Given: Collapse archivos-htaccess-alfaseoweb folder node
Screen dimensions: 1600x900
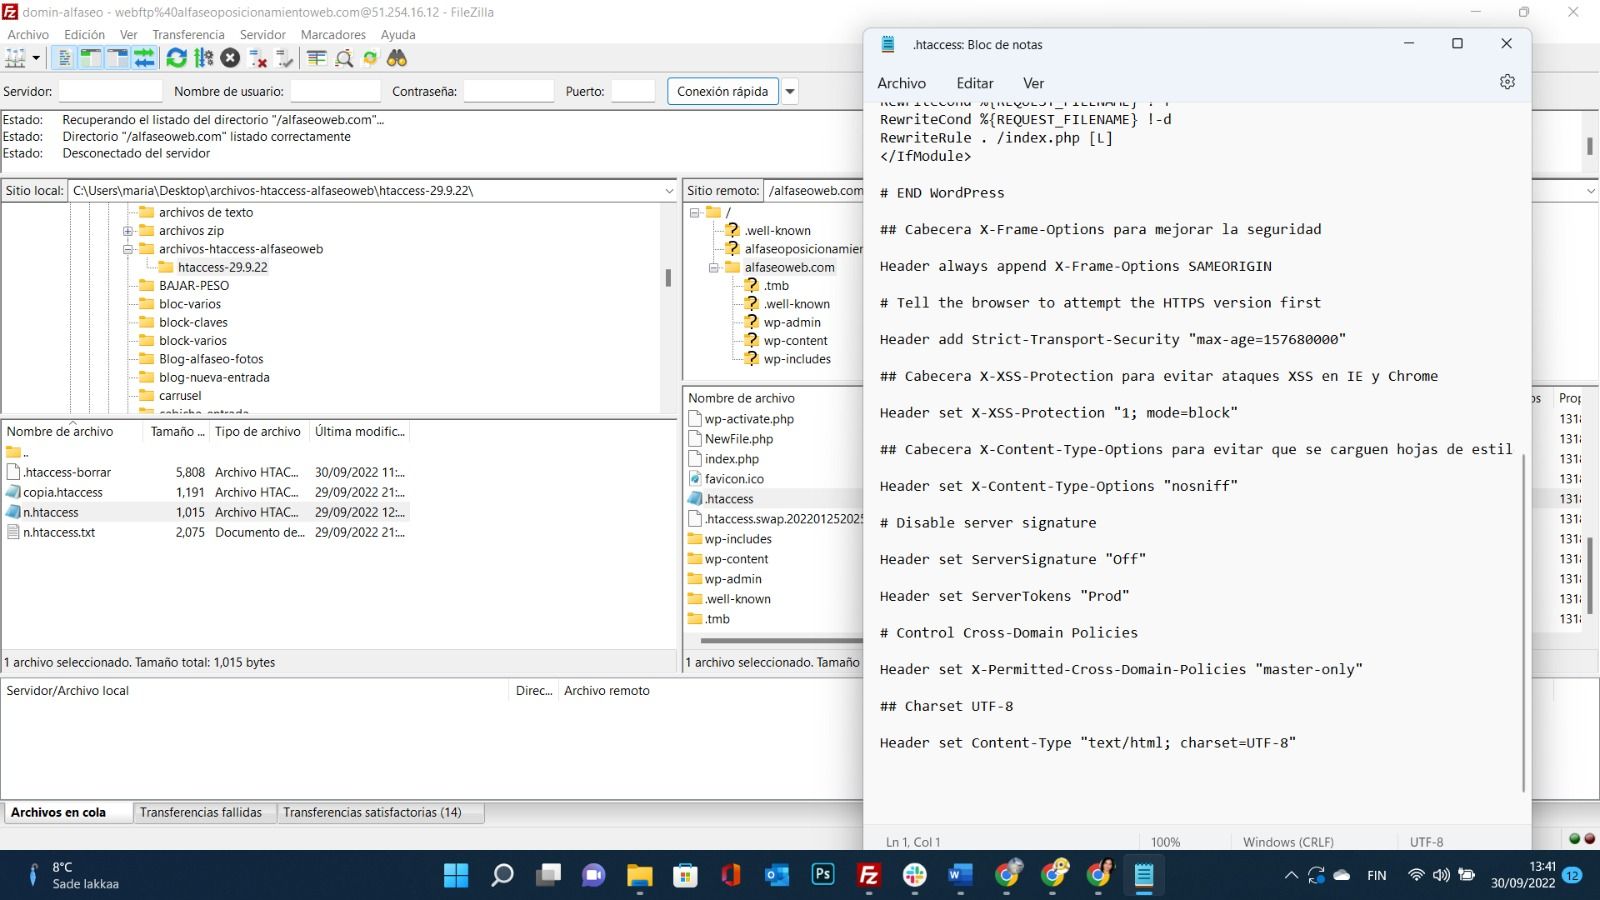Looking at the screenshot, I should 128,249.
